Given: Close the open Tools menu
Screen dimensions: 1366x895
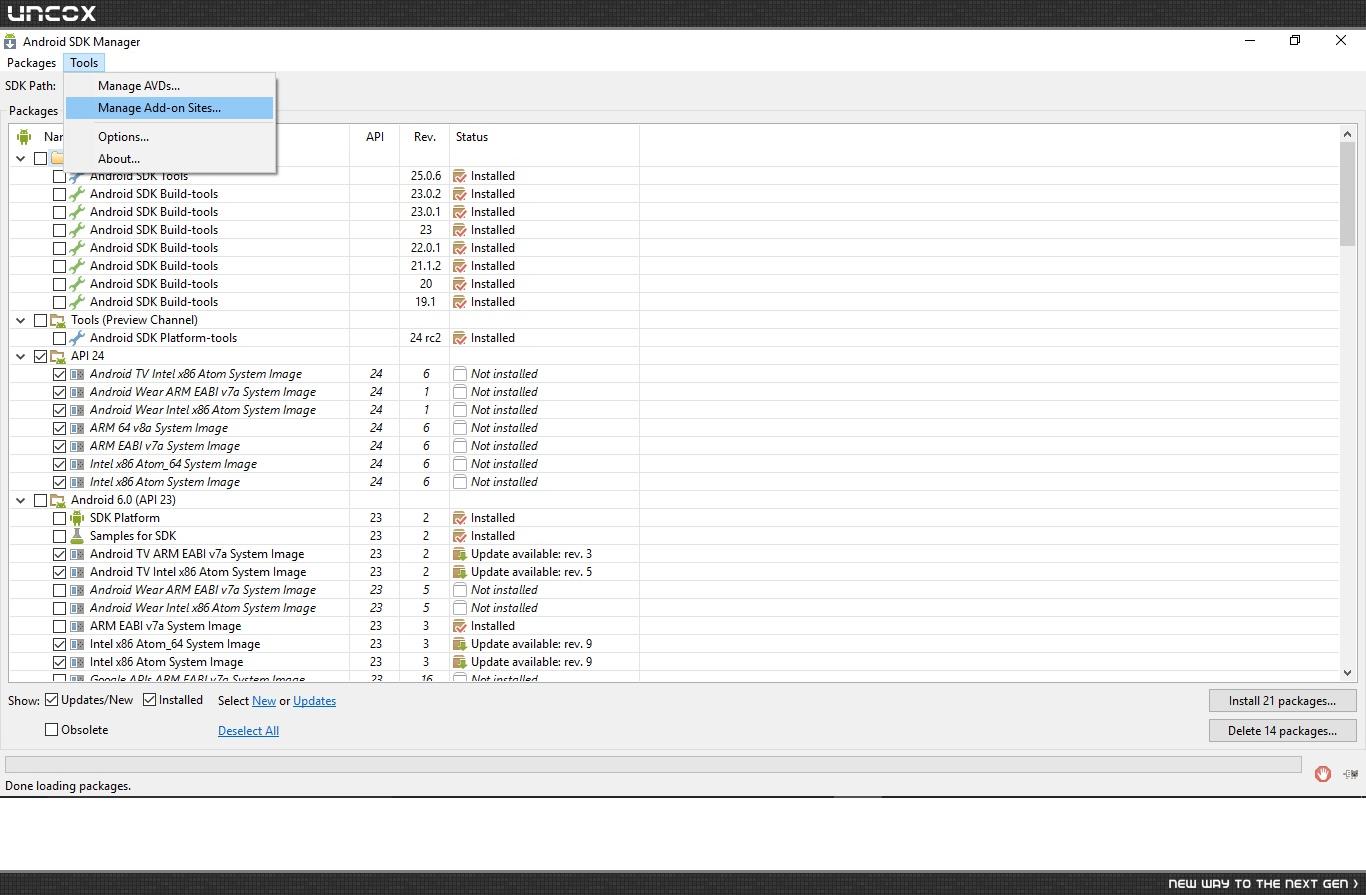Looking at the screenshot, I should 84,63.
